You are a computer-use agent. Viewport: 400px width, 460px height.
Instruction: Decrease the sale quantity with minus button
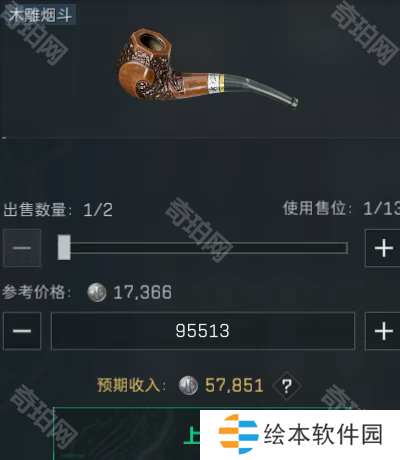22,248
